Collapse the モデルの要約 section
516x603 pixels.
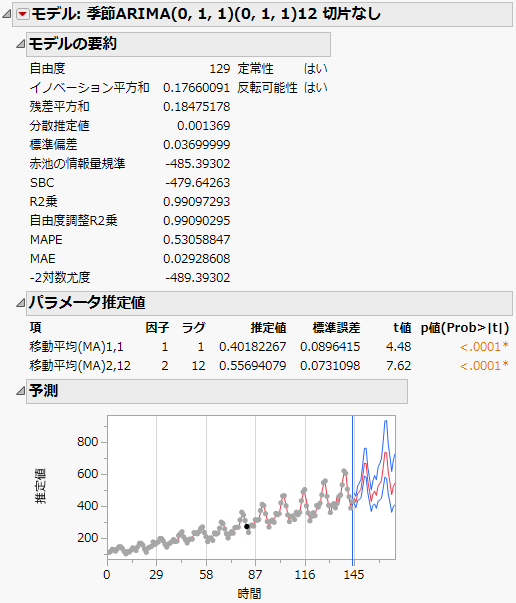click(x=20, y=44)
